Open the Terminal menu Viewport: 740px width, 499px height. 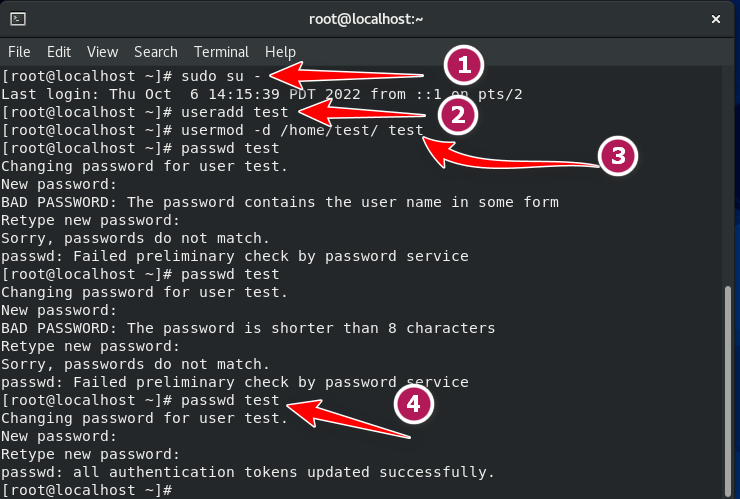click(221, 51)
